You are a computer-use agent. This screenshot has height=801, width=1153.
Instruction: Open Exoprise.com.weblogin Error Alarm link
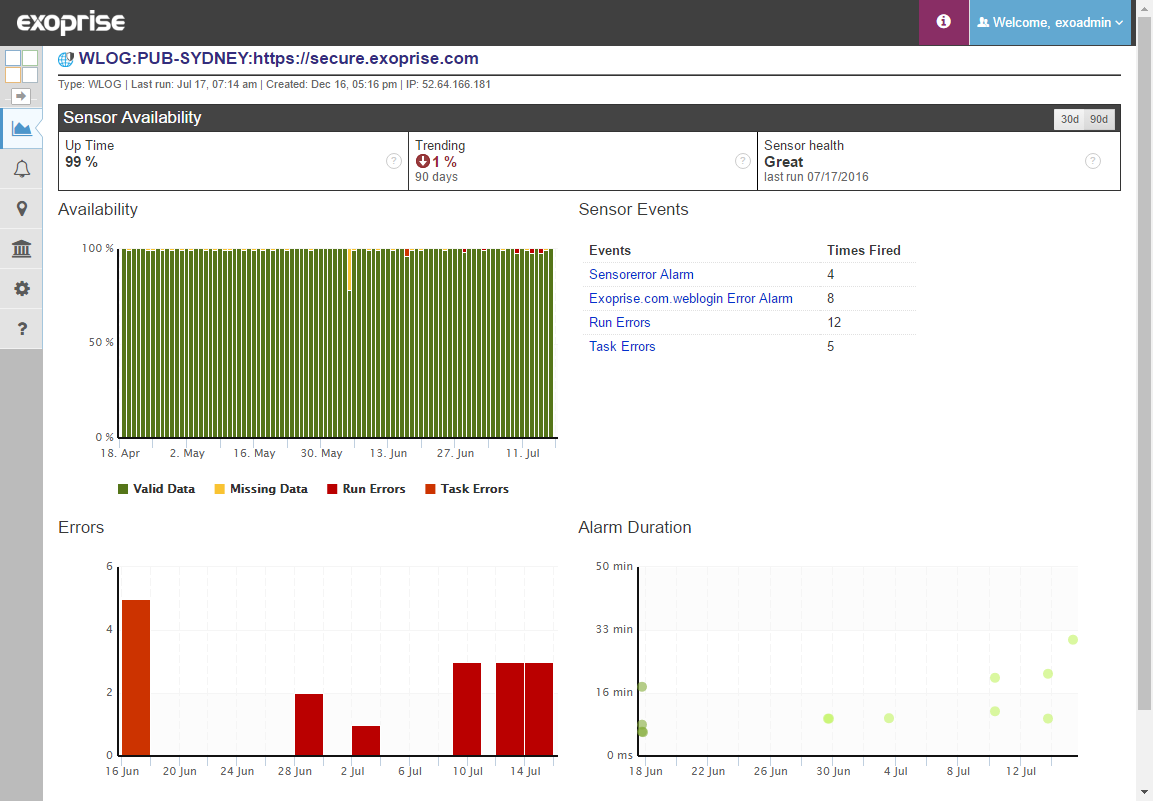coord(690,299)
